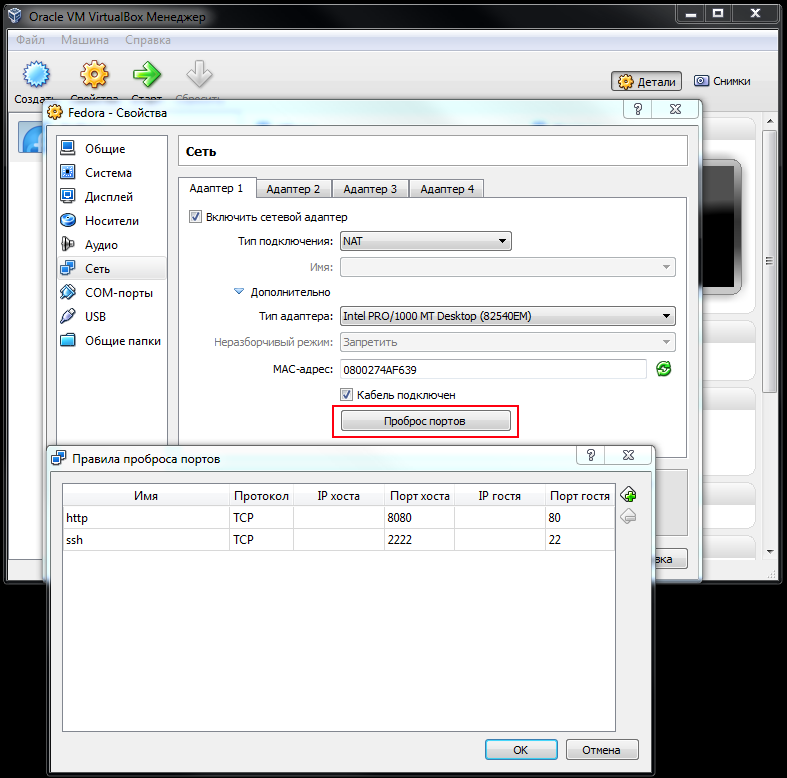Open the Машина menu
787x778 pixels.
click(85, 40)
